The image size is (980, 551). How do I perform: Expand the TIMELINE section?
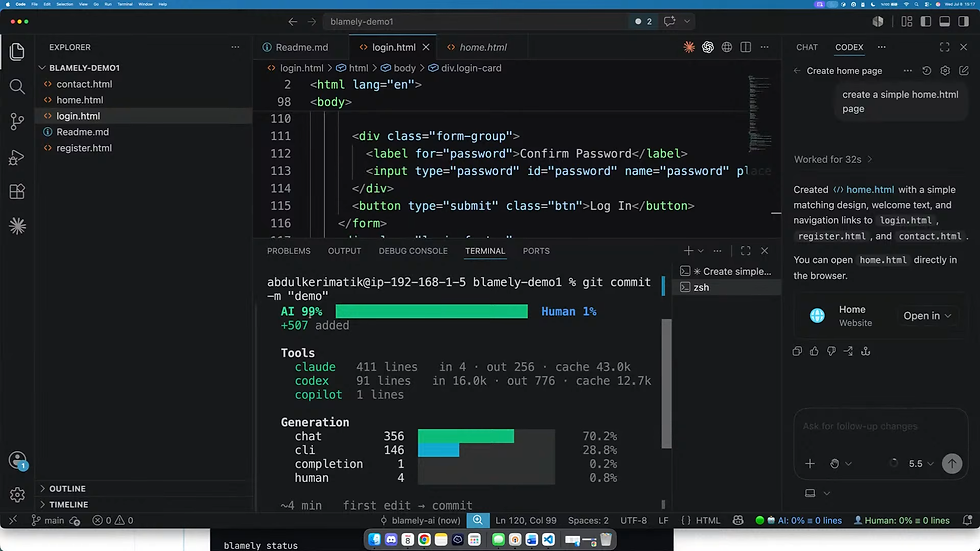coord(69,504)
